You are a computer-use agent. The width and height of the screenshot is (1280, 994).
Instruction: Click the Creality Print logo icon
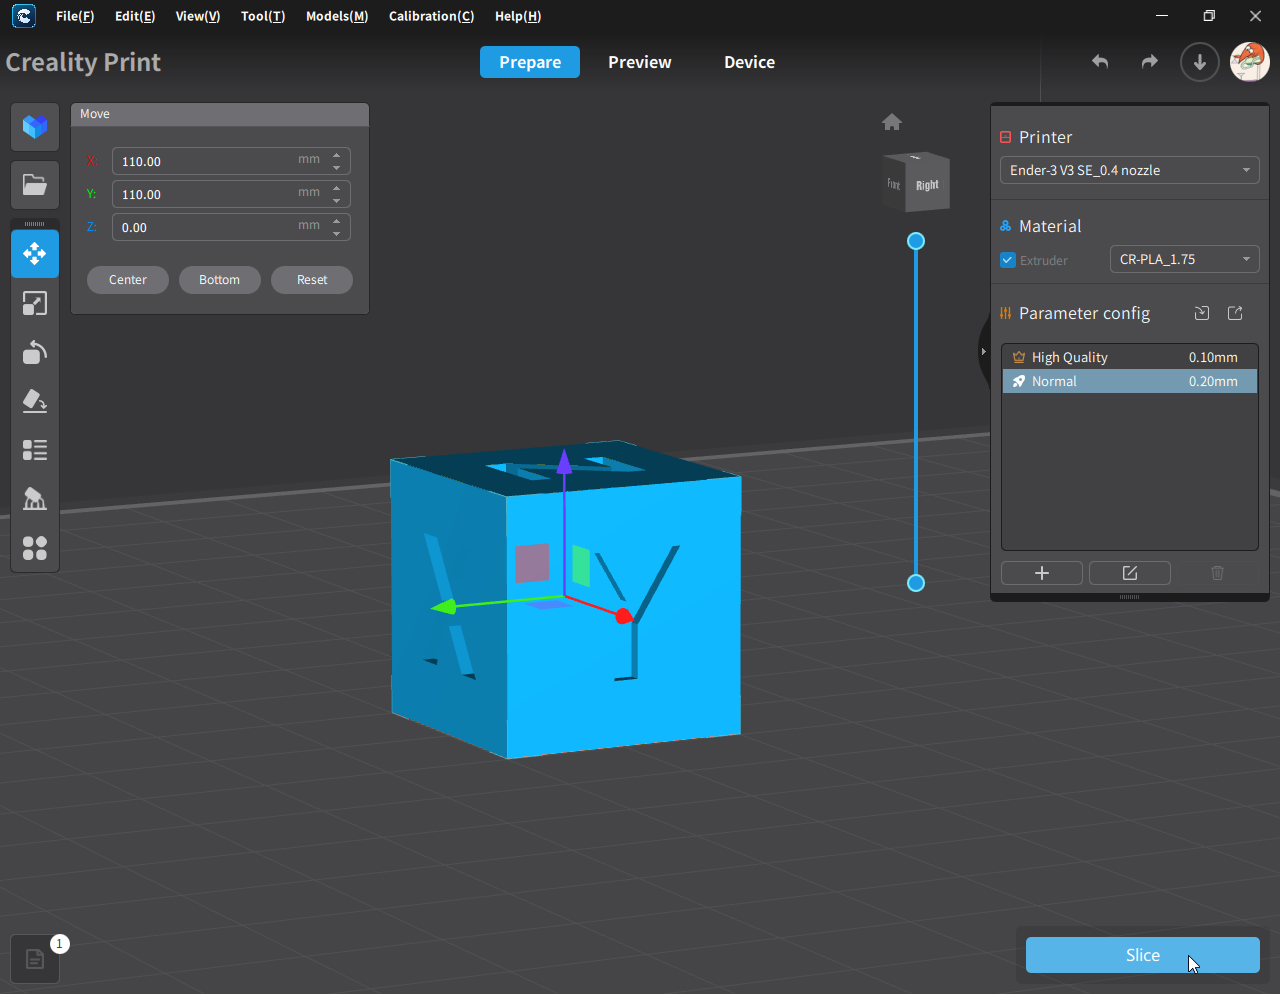(x=24, y=16)
